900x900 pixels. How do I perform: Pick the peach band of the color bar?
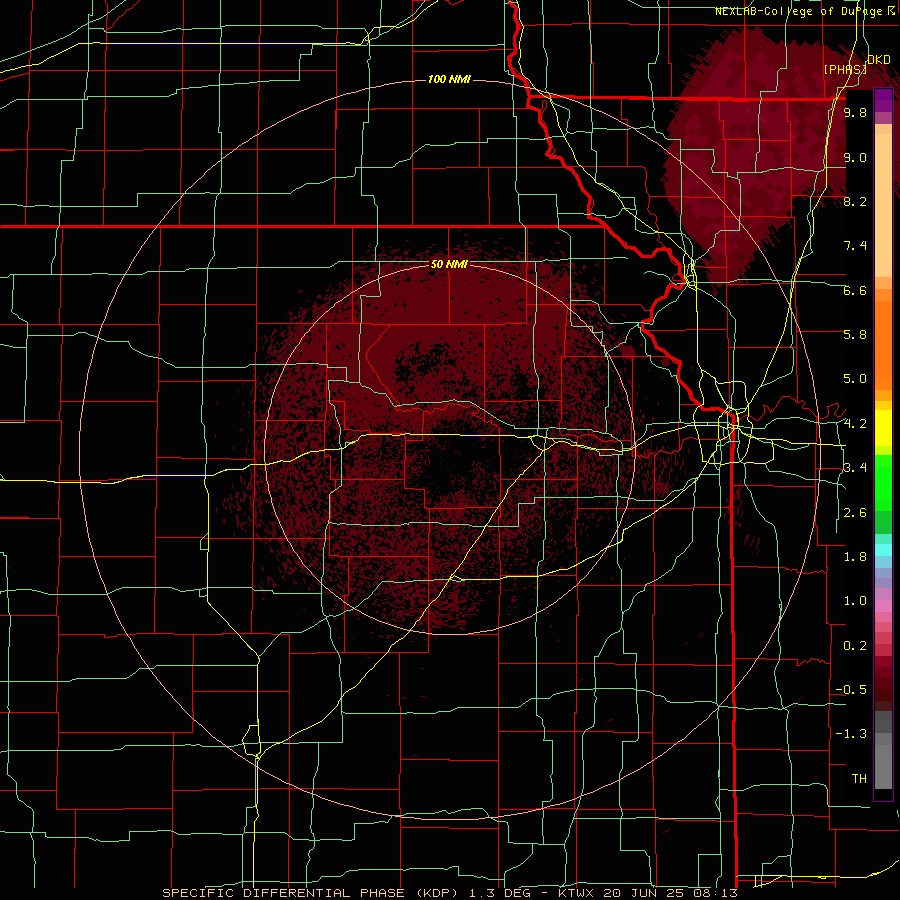(883, 201)
